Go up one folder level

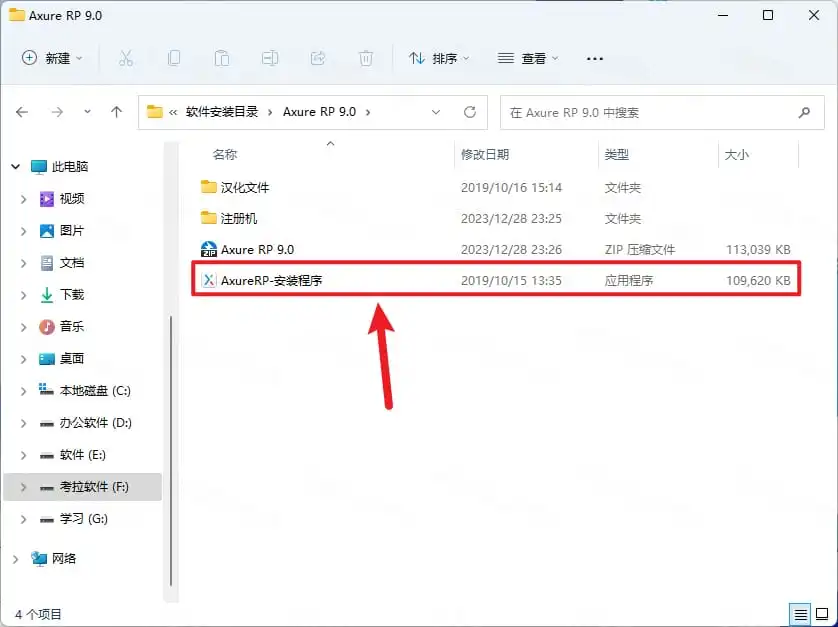(117, 112)
